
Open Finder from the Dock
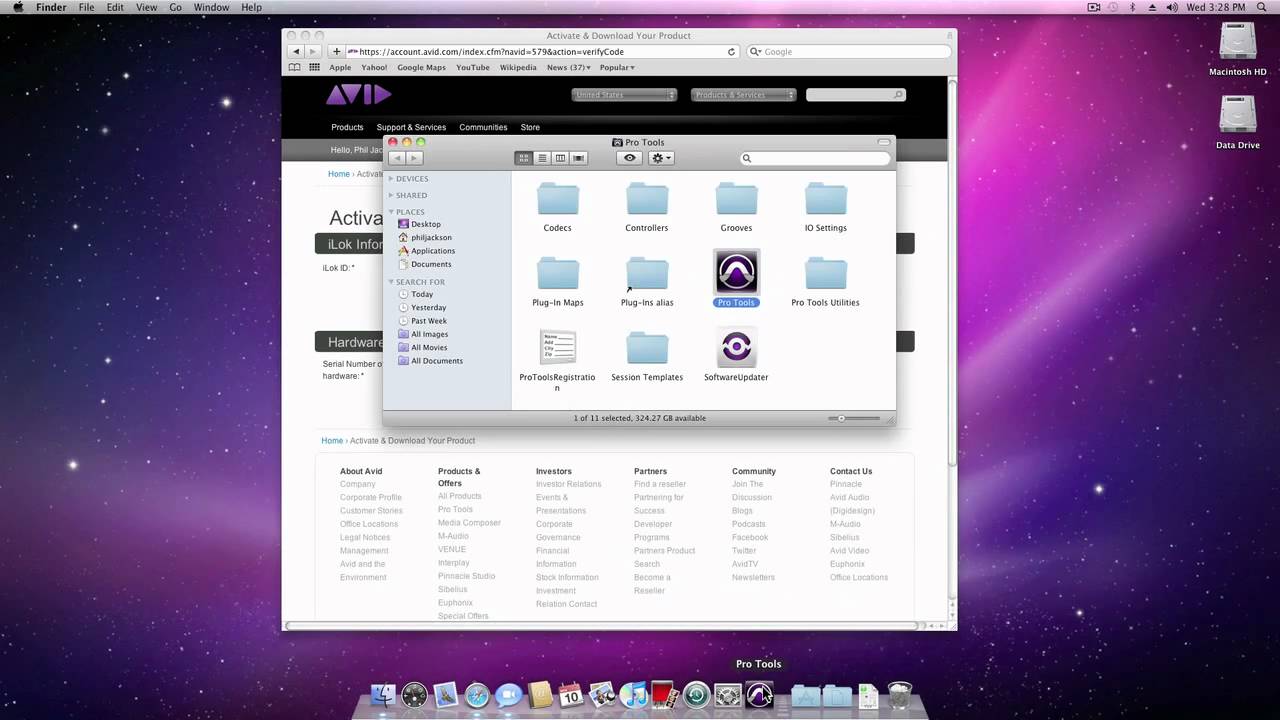click(x=383, y=694)
